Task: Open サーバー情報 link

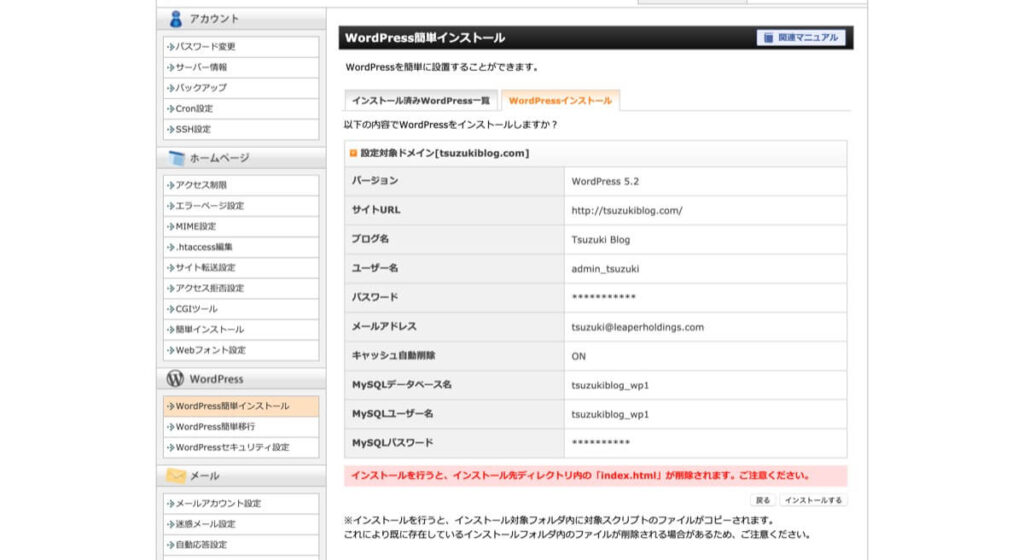Action: click(241, 67)
